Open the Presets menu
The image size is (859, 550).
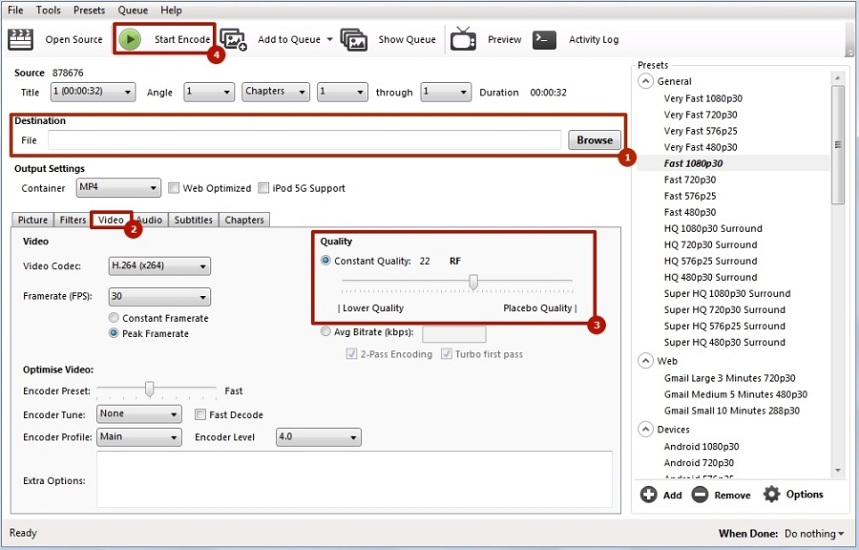(89, 10)
